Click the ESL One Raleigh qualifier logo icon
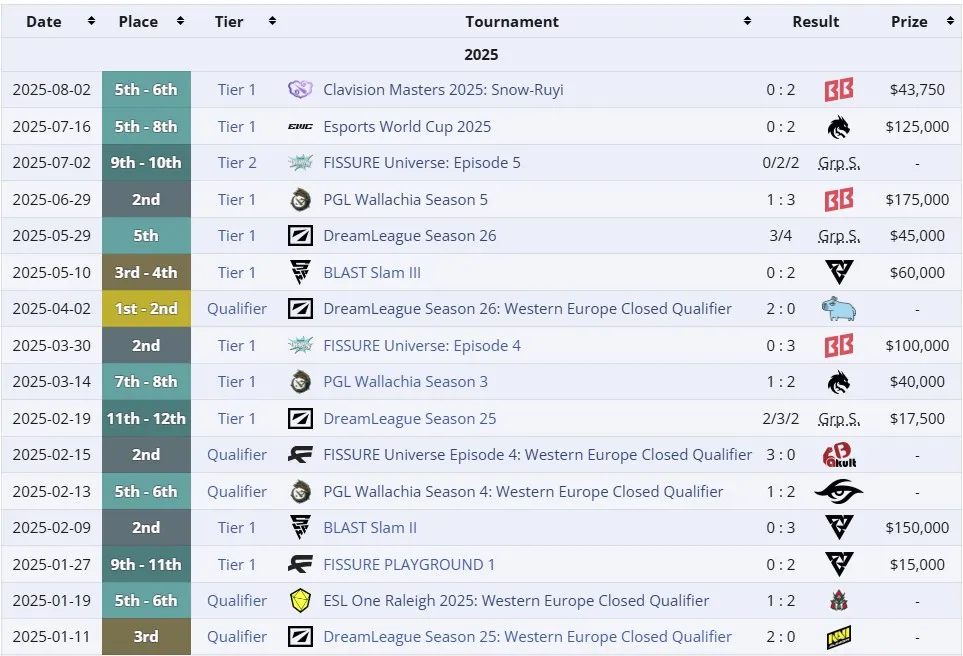963x656 pixels. pyautogui.click(x=300, y=601)
